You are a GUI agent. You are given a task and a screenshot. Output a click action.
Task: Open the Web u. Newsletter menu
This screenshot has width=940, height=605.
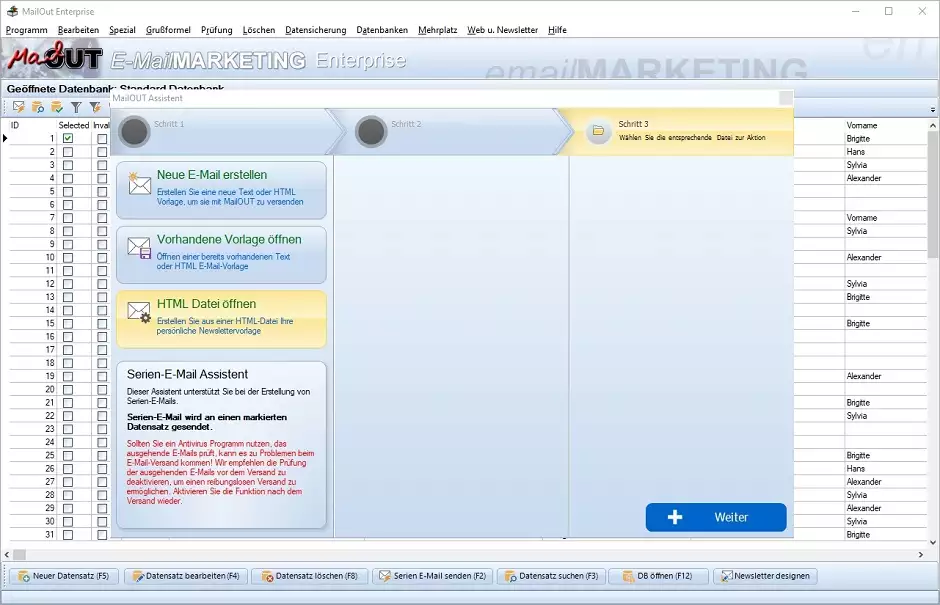(502, 30)
